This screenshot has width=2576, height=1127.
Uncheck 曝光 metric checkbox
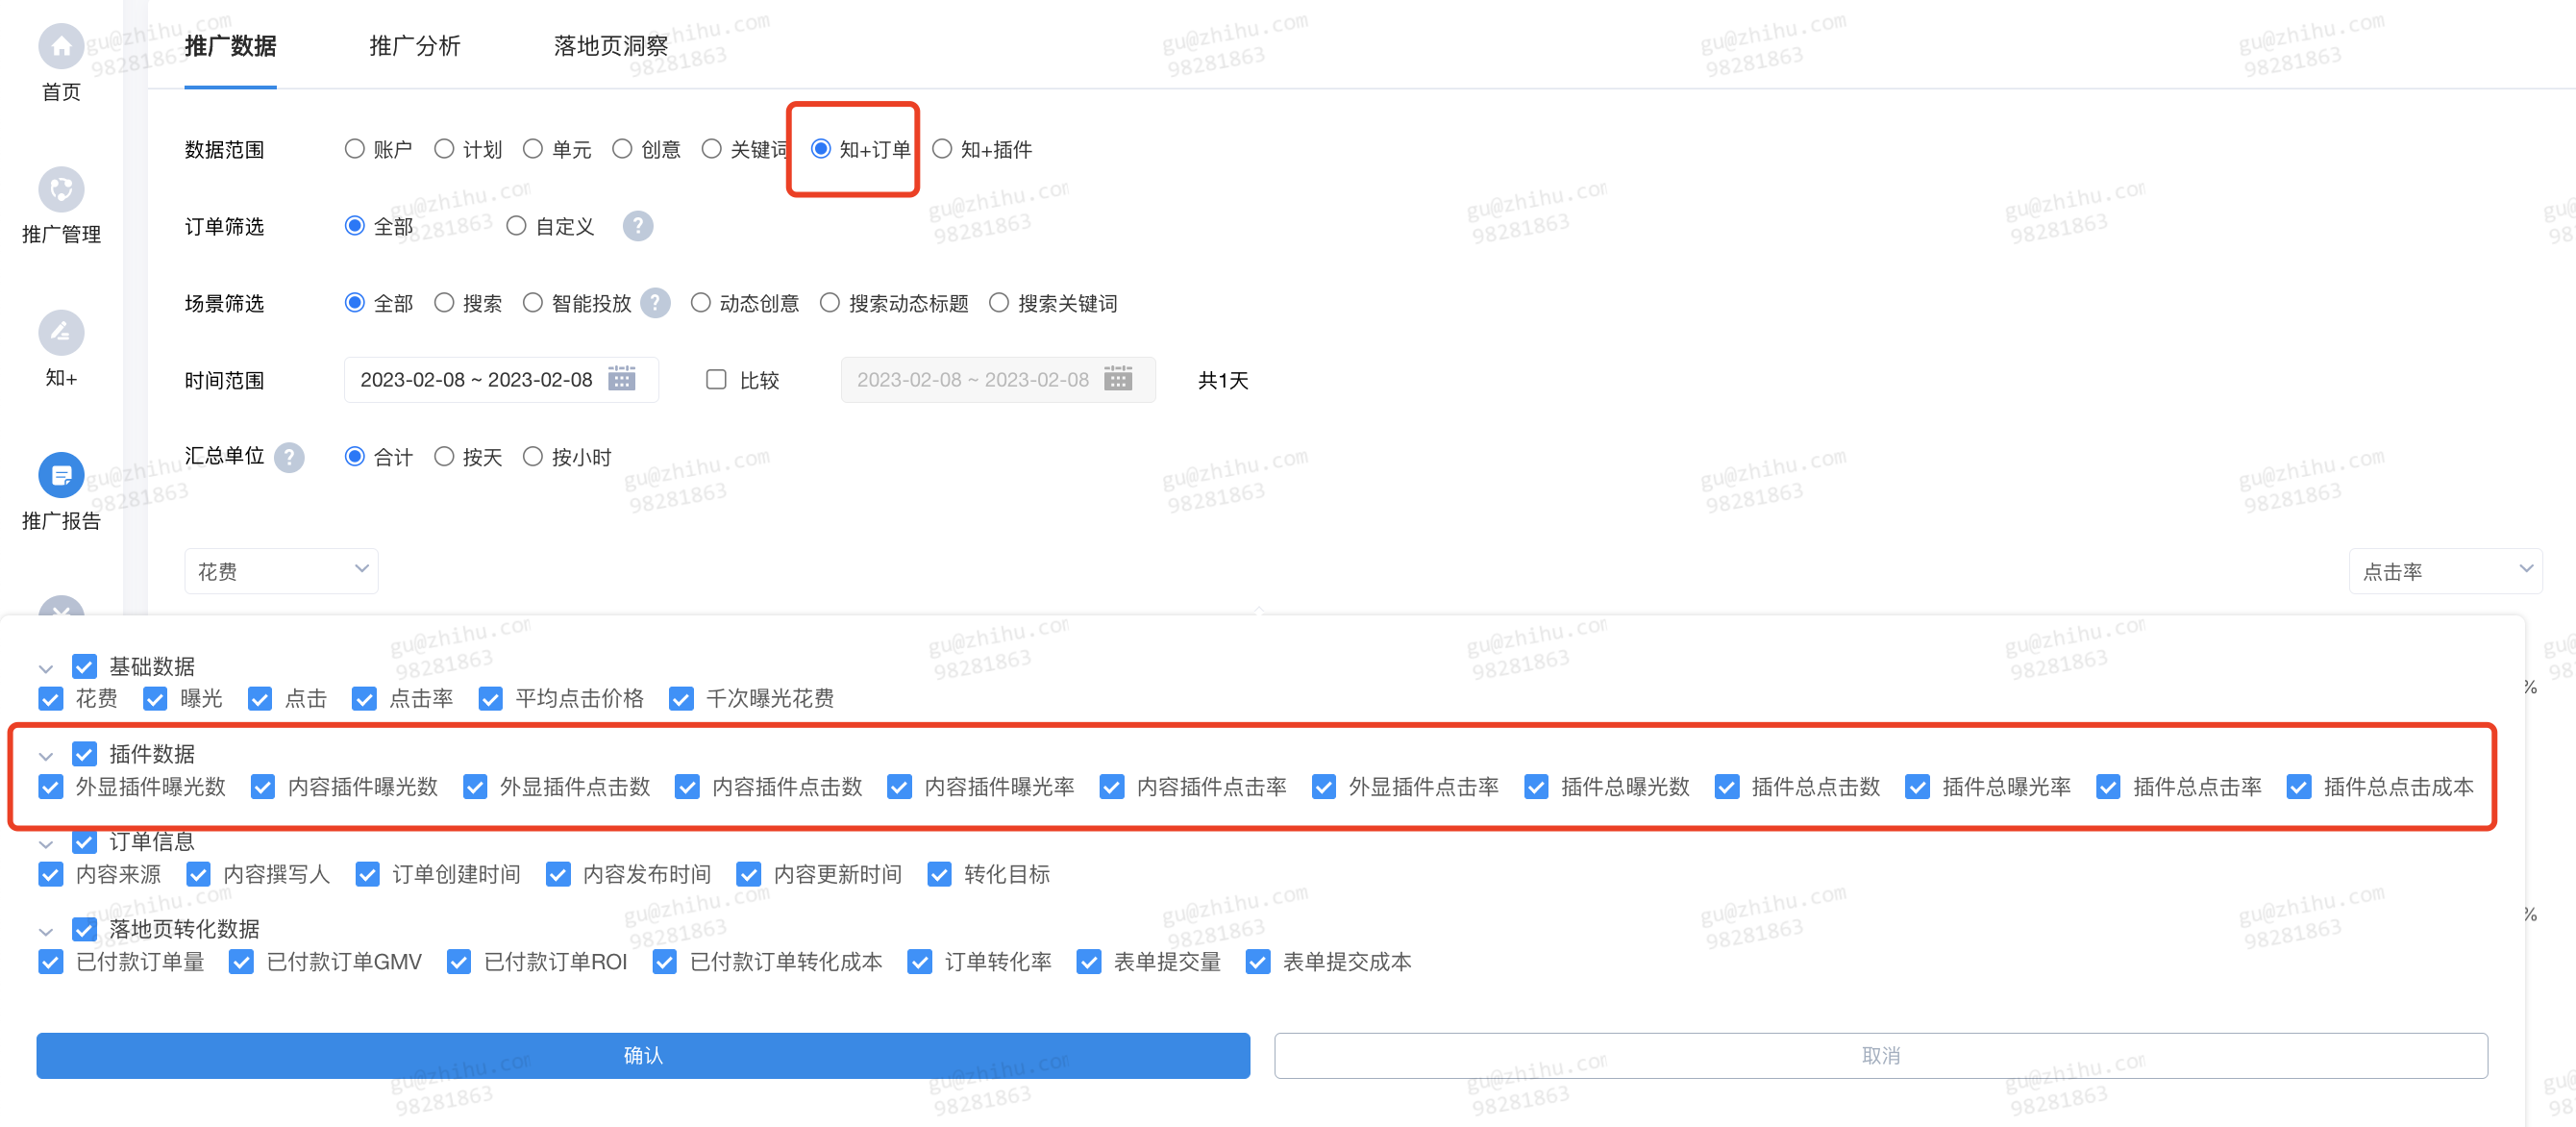(155, 699)
